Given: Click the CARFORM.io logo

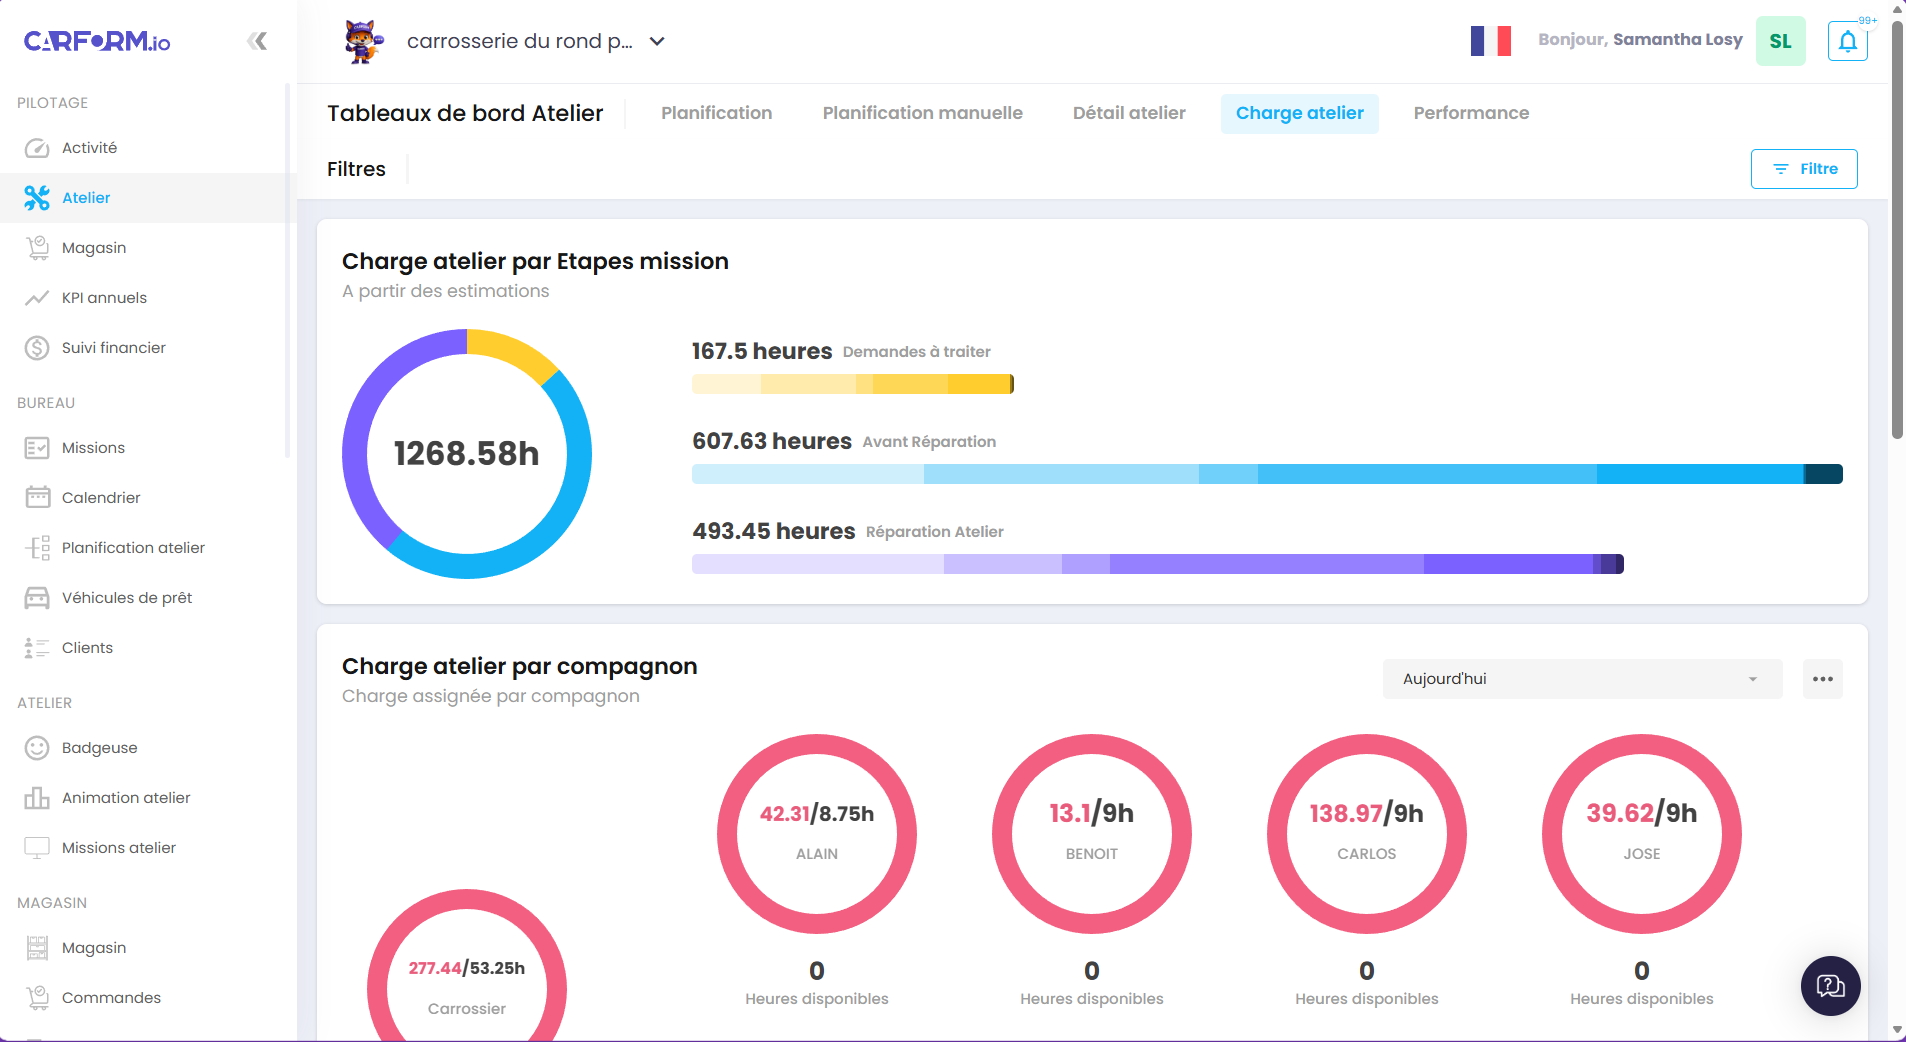Looking at the screenshot, I should 96,41.
